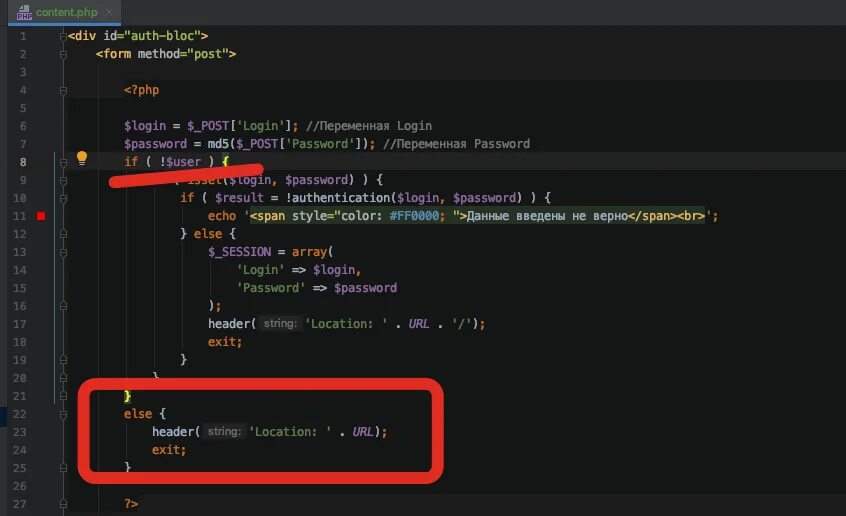The width and height of the screenshot is (846, 516).
Task: Click the fold end marker on line 25
Action: tap(63, 468)
